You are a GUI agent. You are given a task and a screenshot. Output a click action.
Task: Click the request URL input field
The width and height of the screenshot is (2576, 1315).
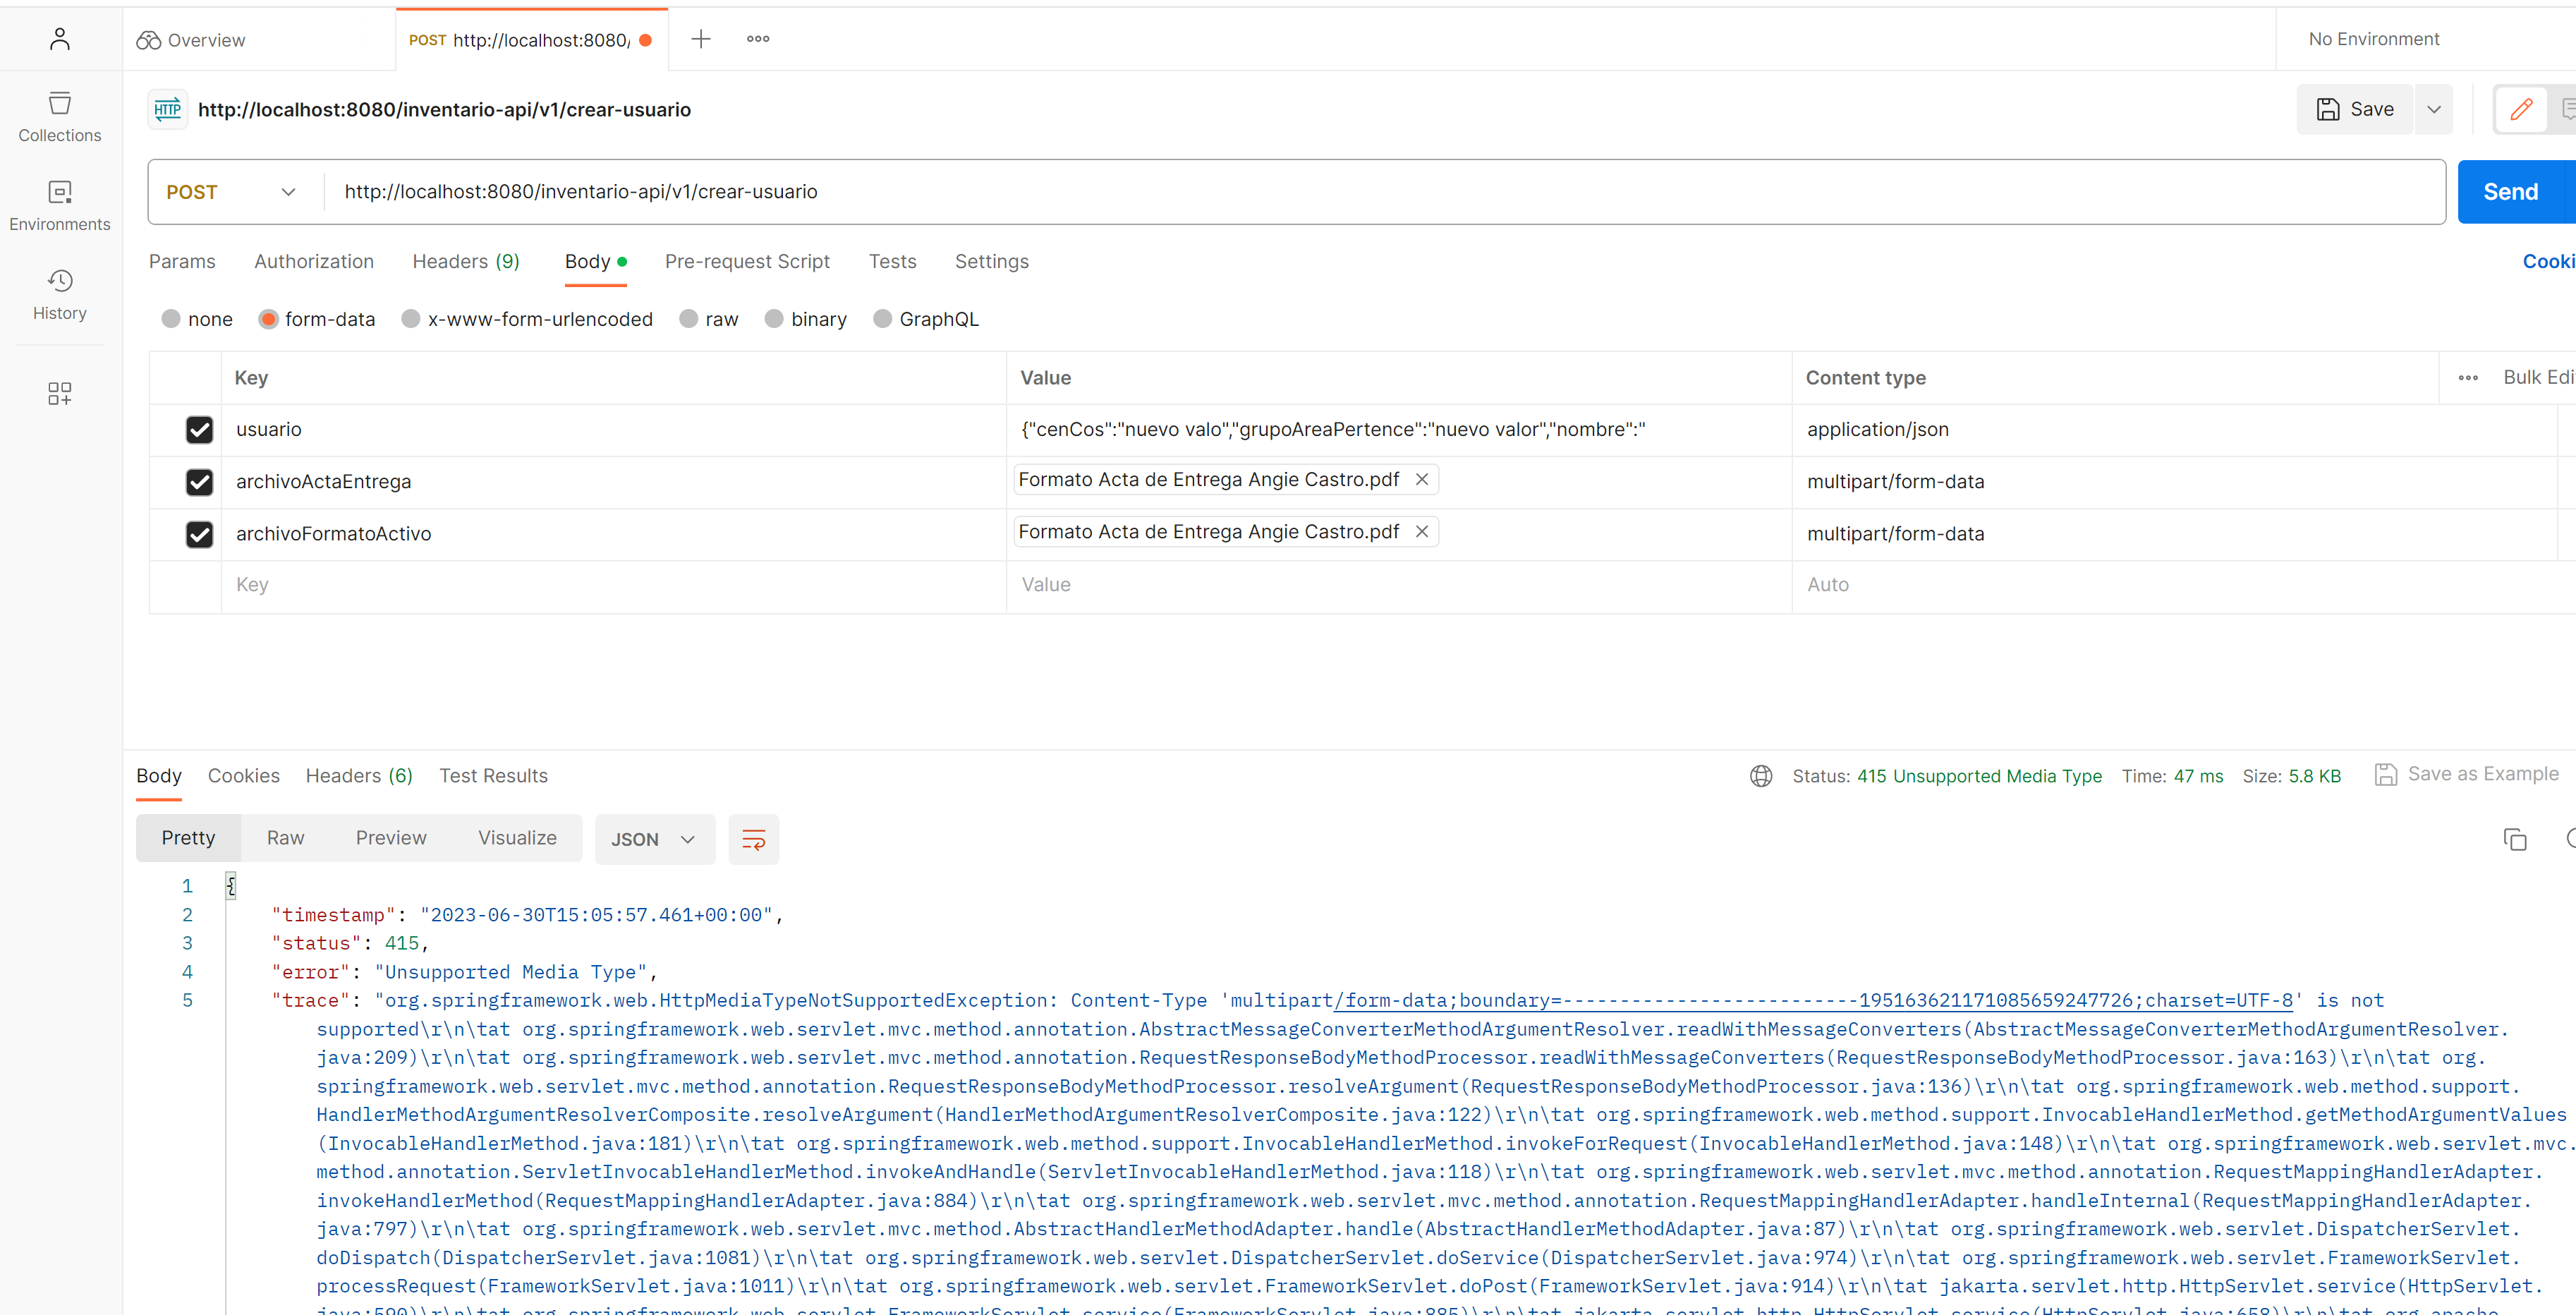(1384, 192)
